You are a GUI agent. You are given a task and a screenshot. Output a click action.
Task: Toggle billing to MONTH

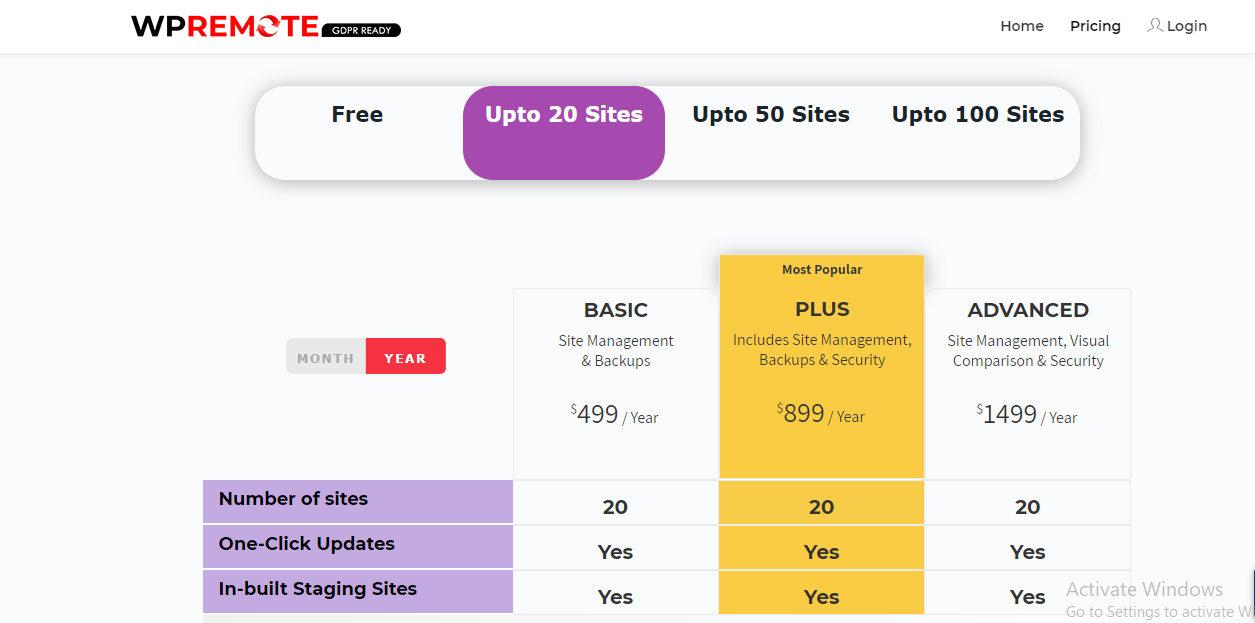[x=326, y=357]
